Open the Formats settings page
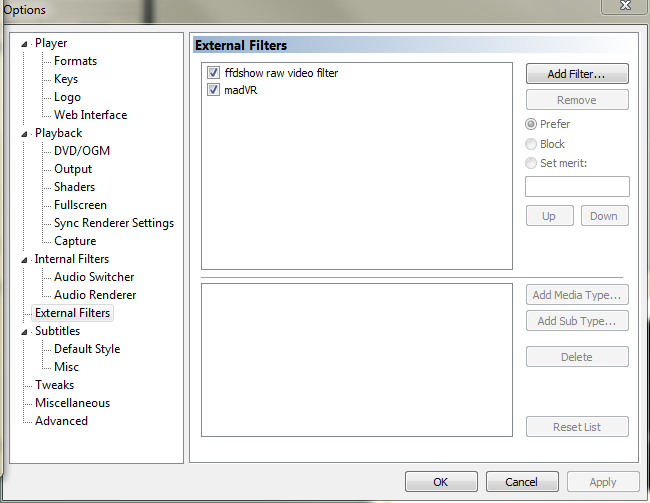This screenshot has width=650, height=503. 75,61
